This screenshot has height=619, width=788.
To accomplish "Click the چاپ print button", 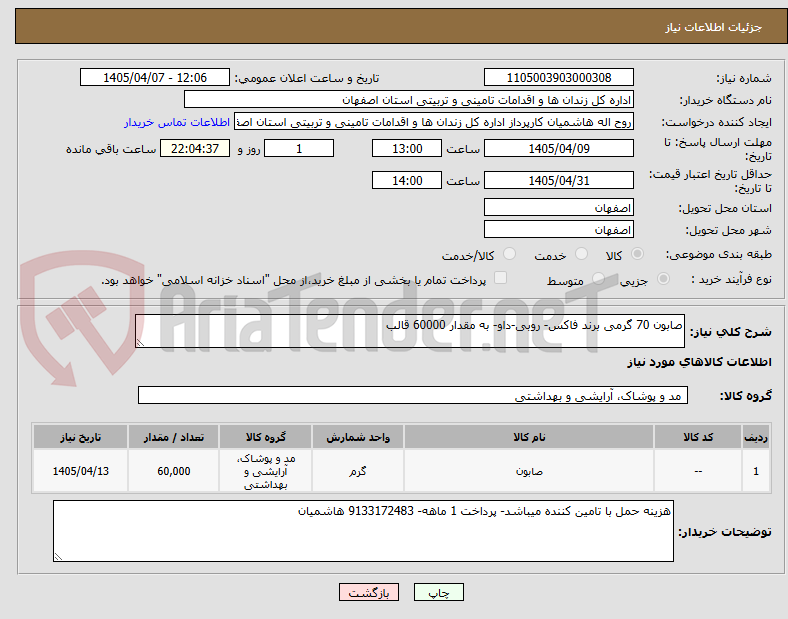I will point(439,592).
